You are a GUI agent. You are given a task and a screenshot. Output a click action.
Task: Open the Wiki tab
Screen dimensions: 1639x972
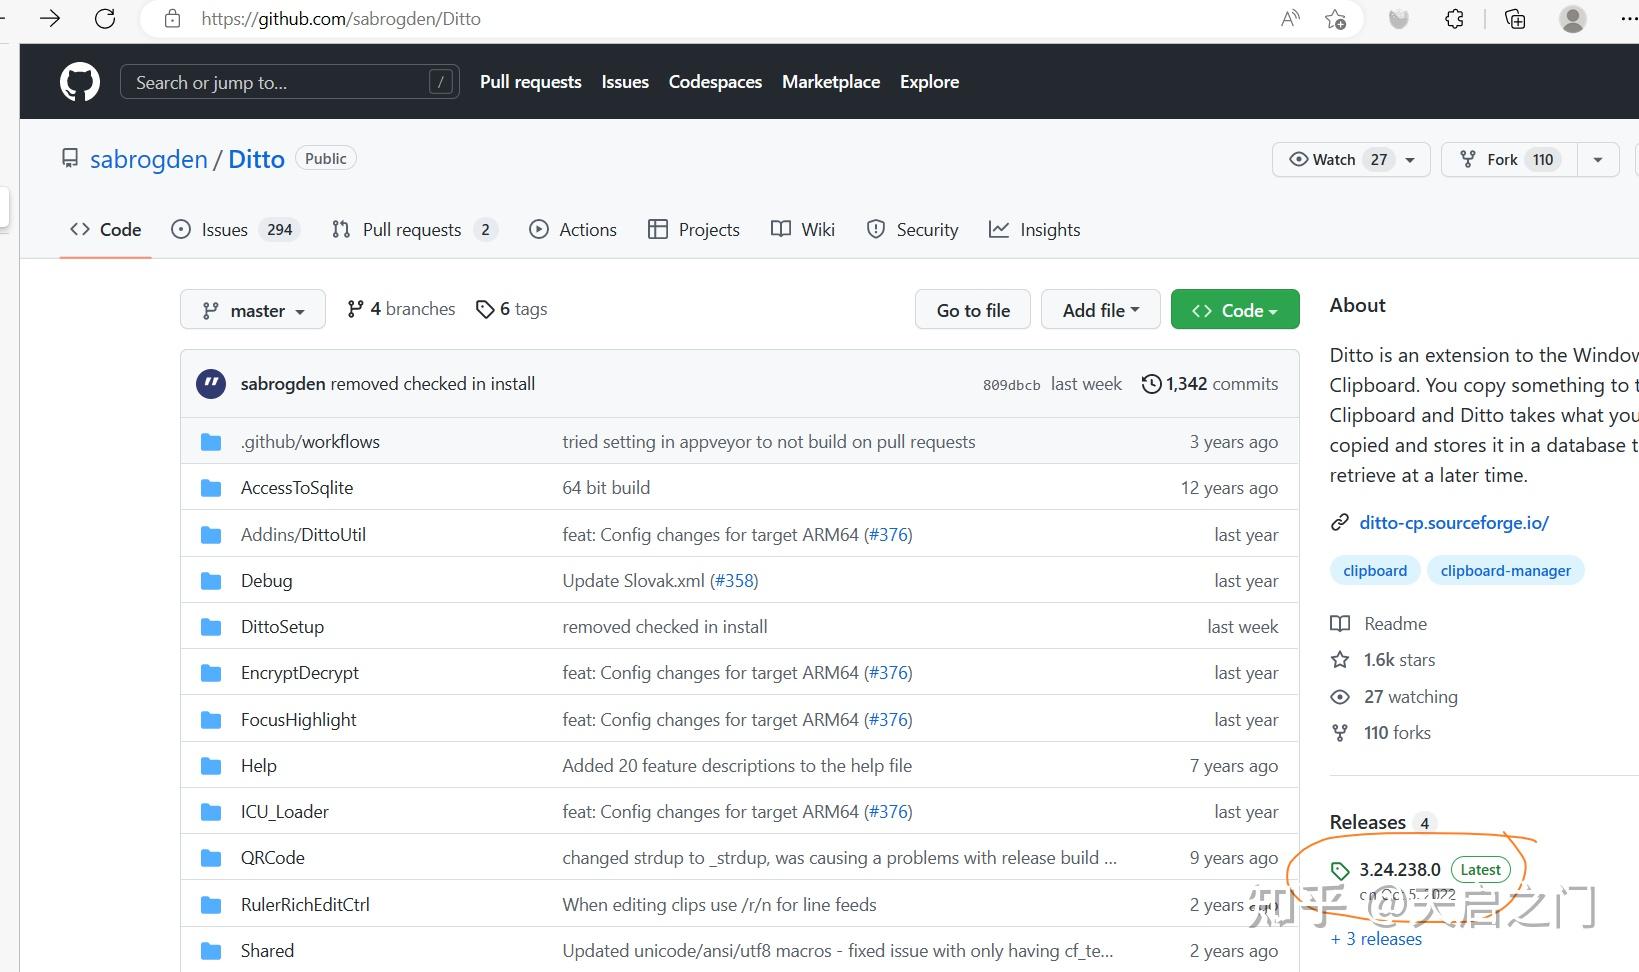[803, 230]
